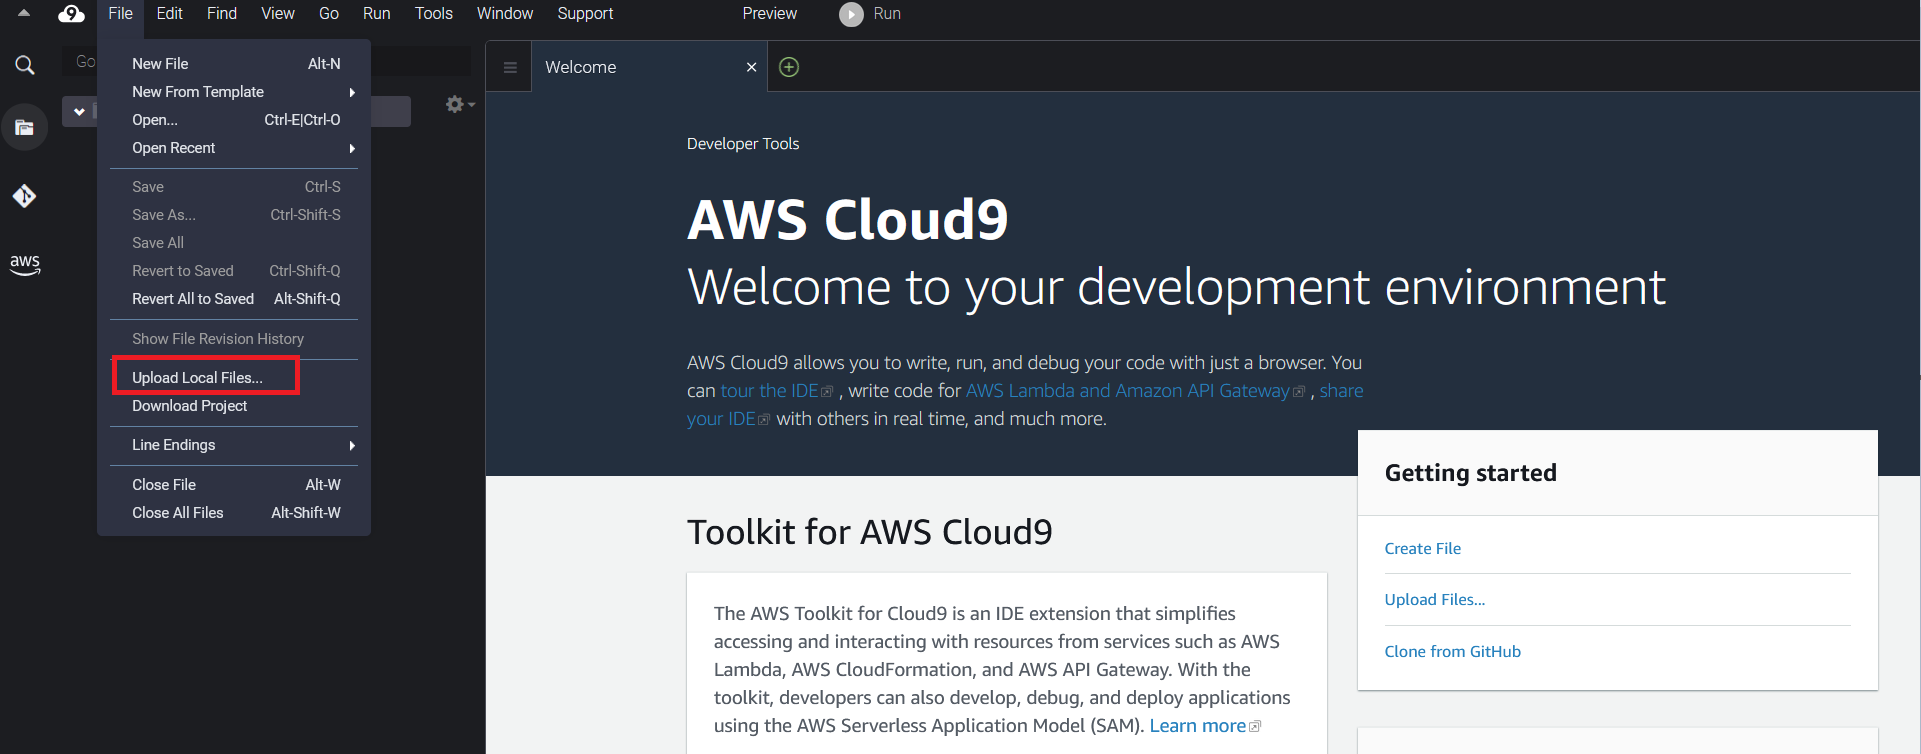Image resolution: width=1921 pixels, height=754 pixels.
Task: Open the Source Control git panel
Action: tap(25, 196)
